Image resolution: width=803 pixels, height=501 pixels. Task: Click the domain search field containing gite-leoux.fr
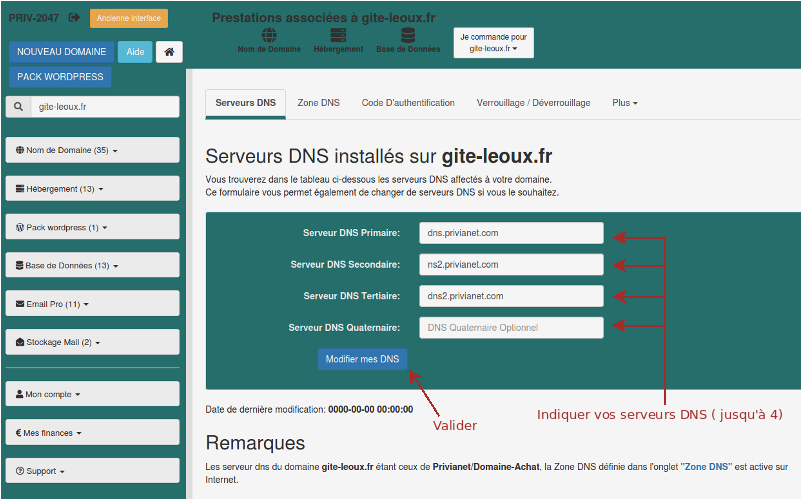click(x=105, y=107)
